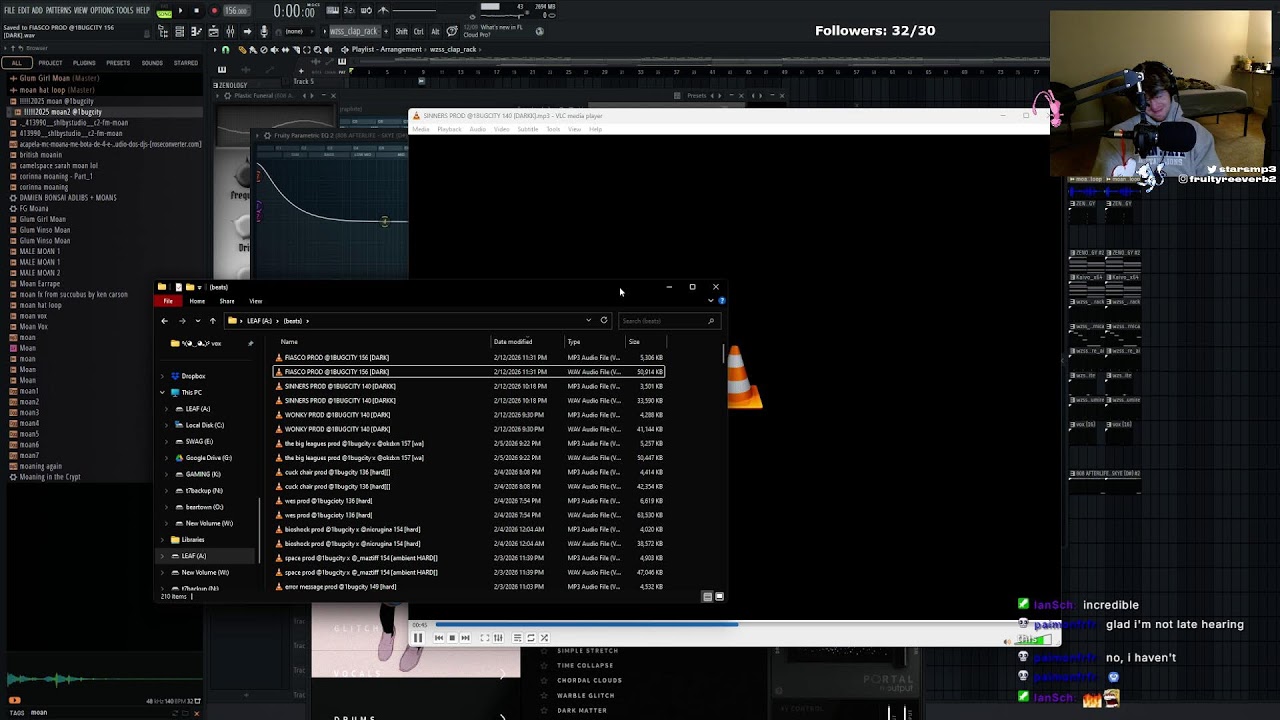Open File Explorer help icon
1280x720 pixels.
pyautogui.click(x=722, y=301)
